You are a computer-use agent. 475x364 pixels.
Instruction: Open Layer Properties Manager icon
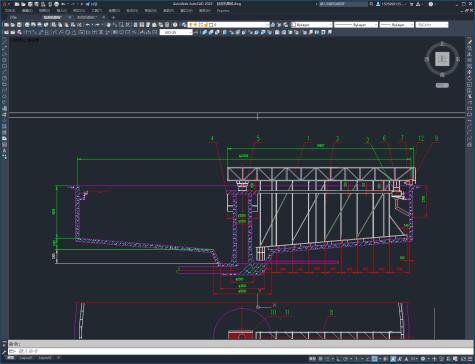(184, 25)
